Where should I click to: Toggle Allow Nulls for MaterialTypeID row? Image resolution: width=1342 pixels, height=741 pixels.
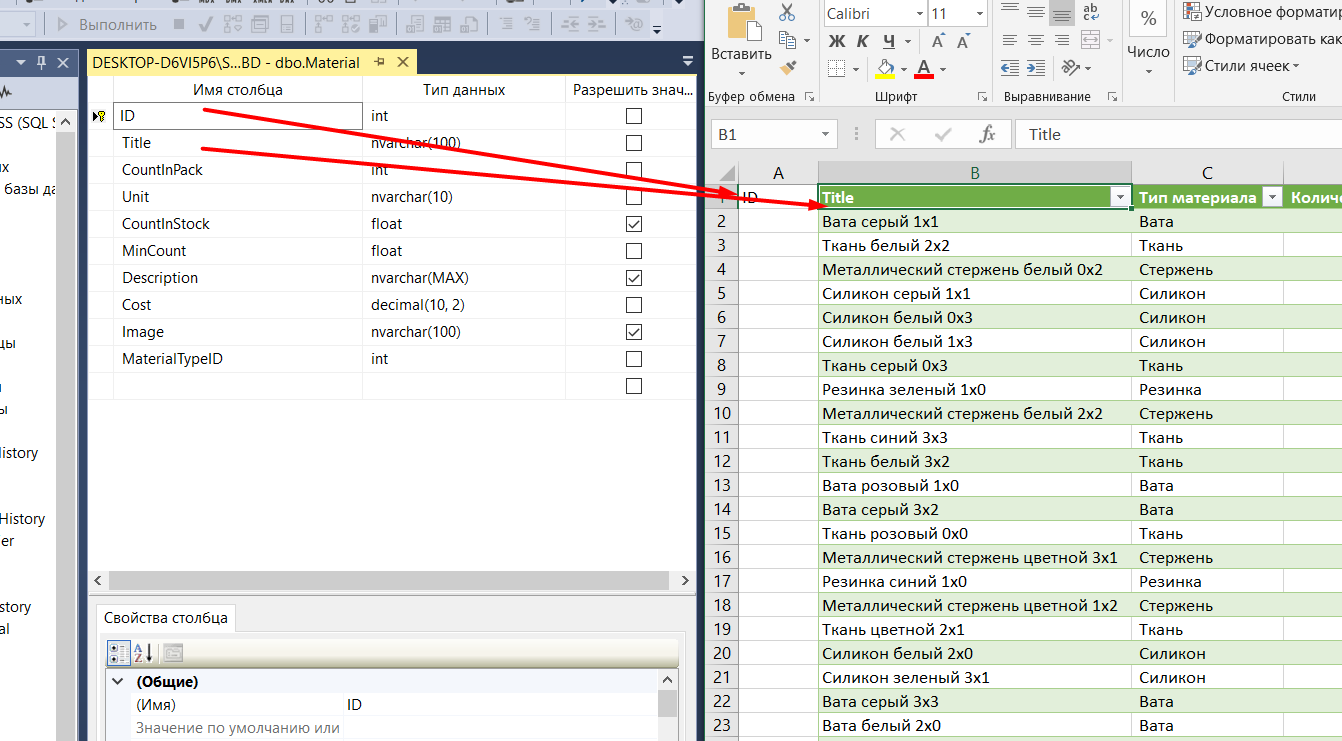(x=633, y=359)
